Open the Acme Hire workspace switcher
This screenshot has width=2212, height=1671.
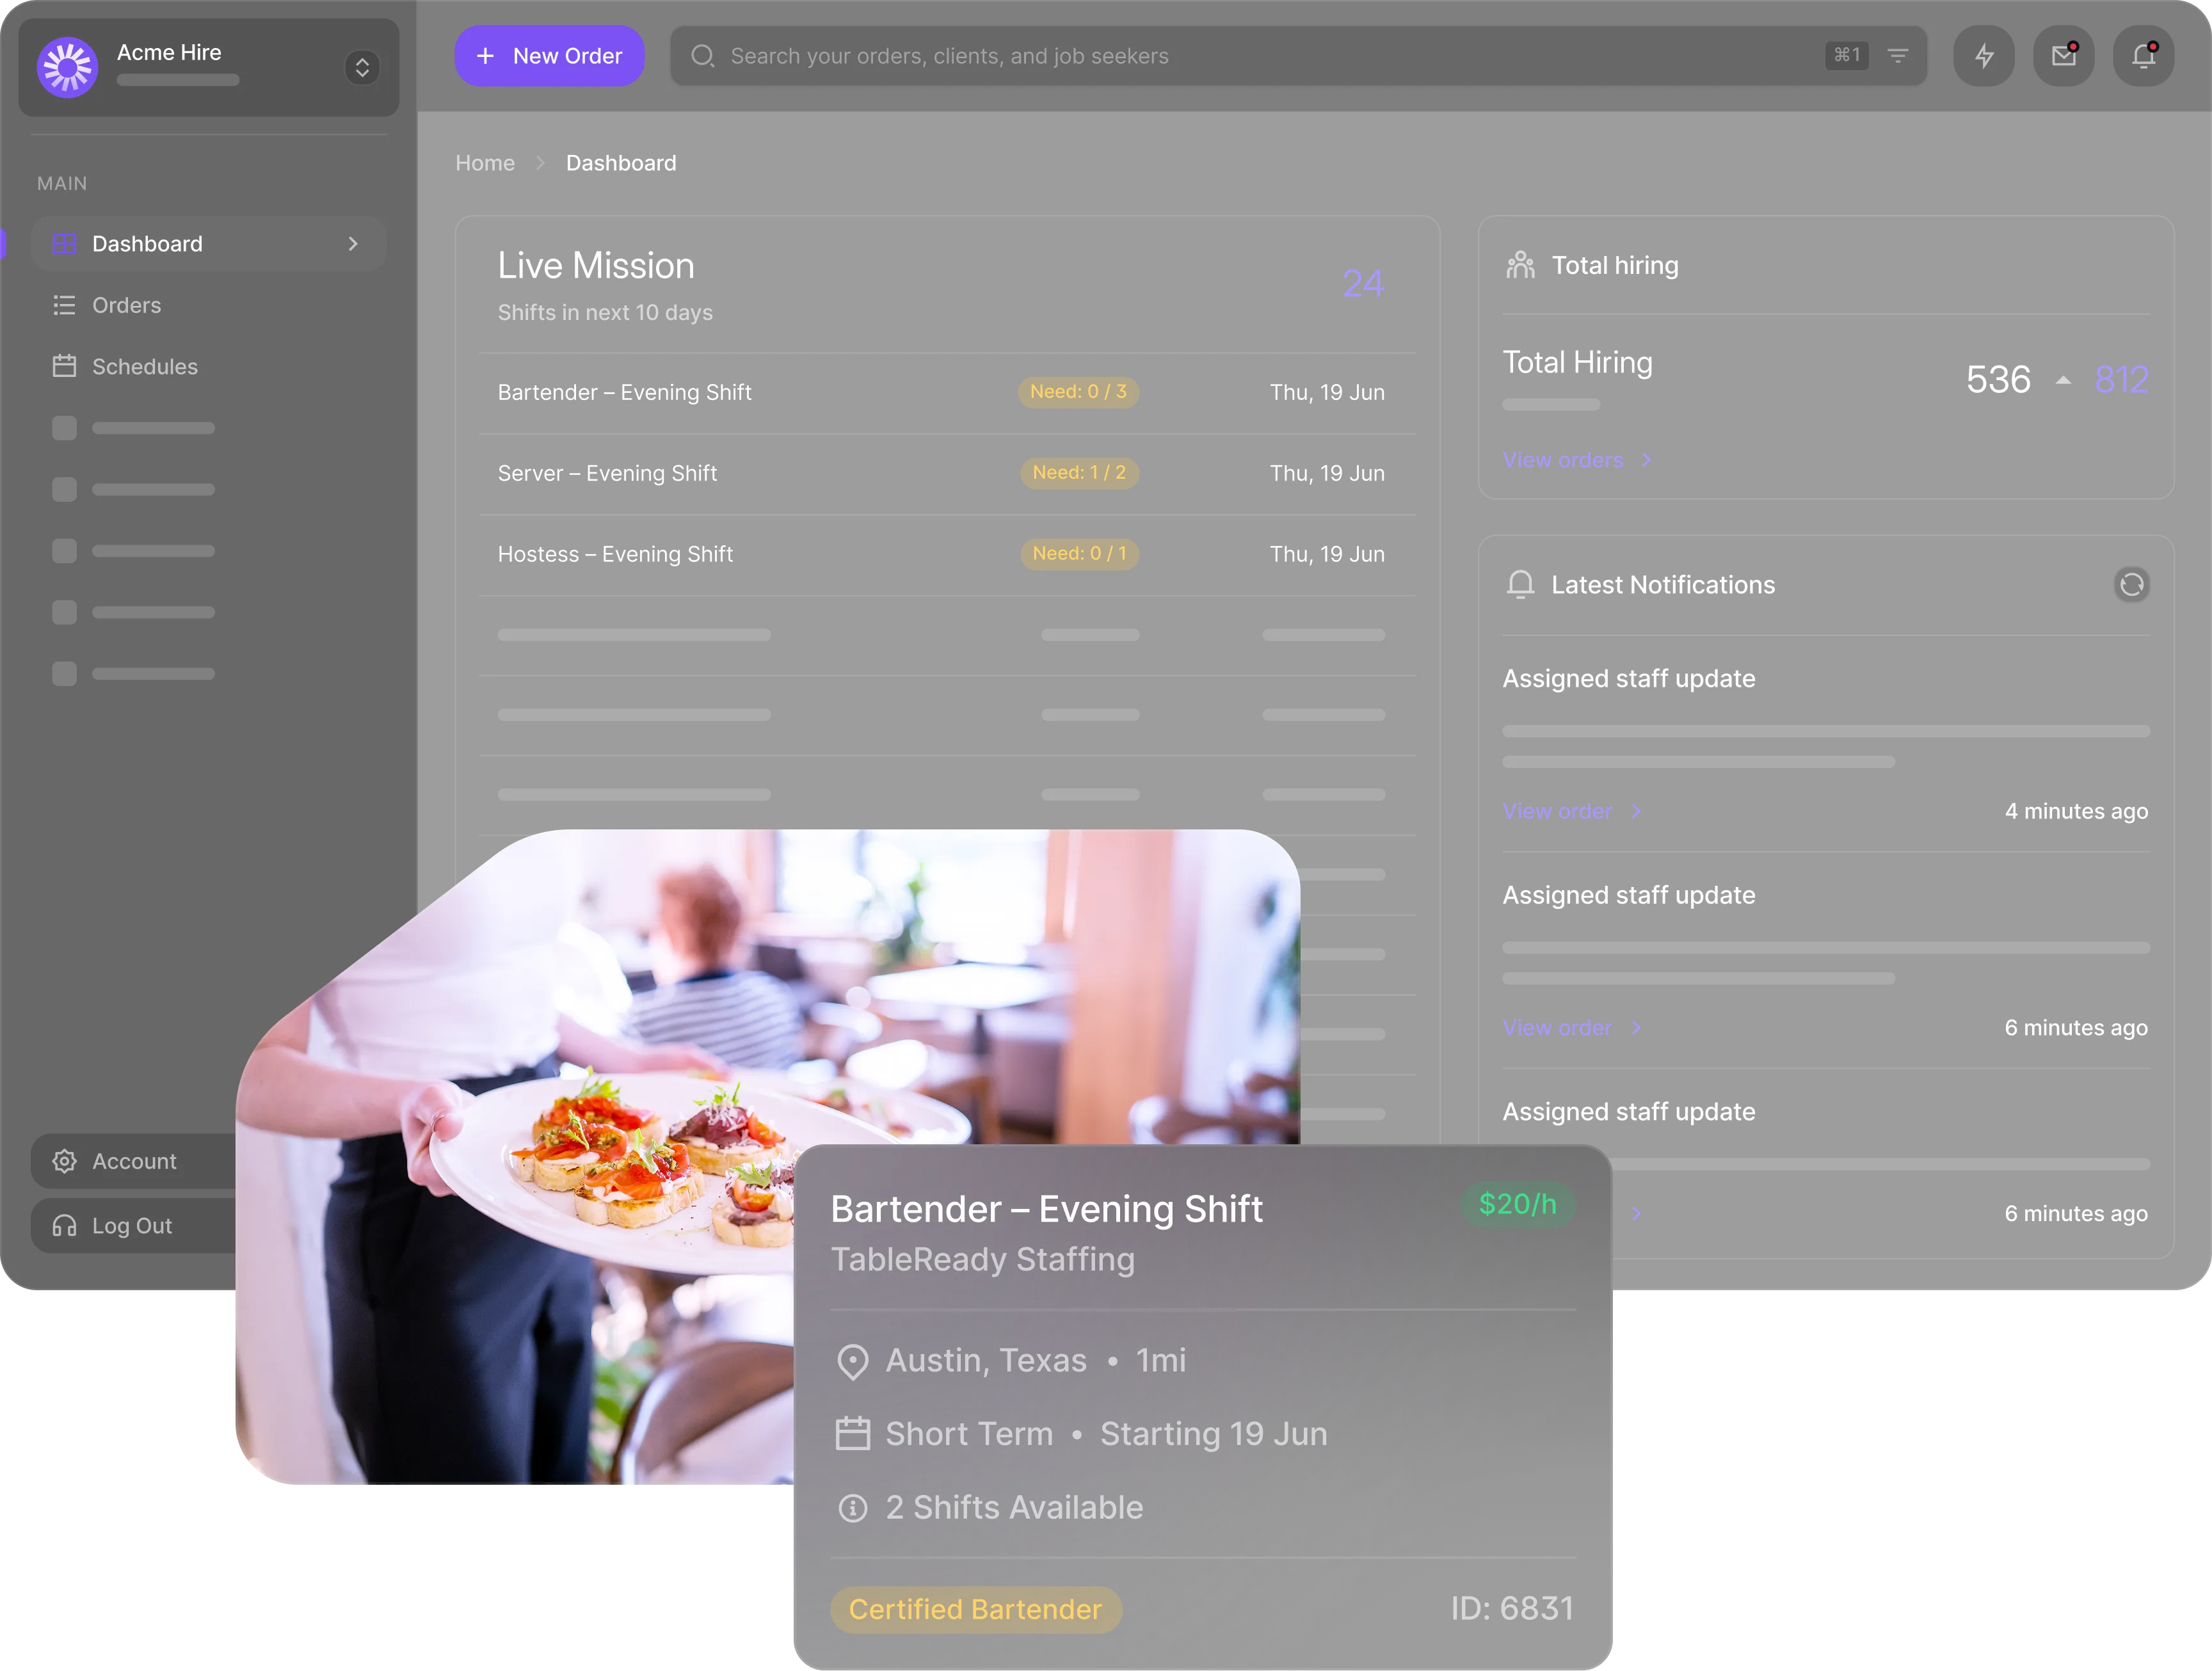click(x=362, y=67)
